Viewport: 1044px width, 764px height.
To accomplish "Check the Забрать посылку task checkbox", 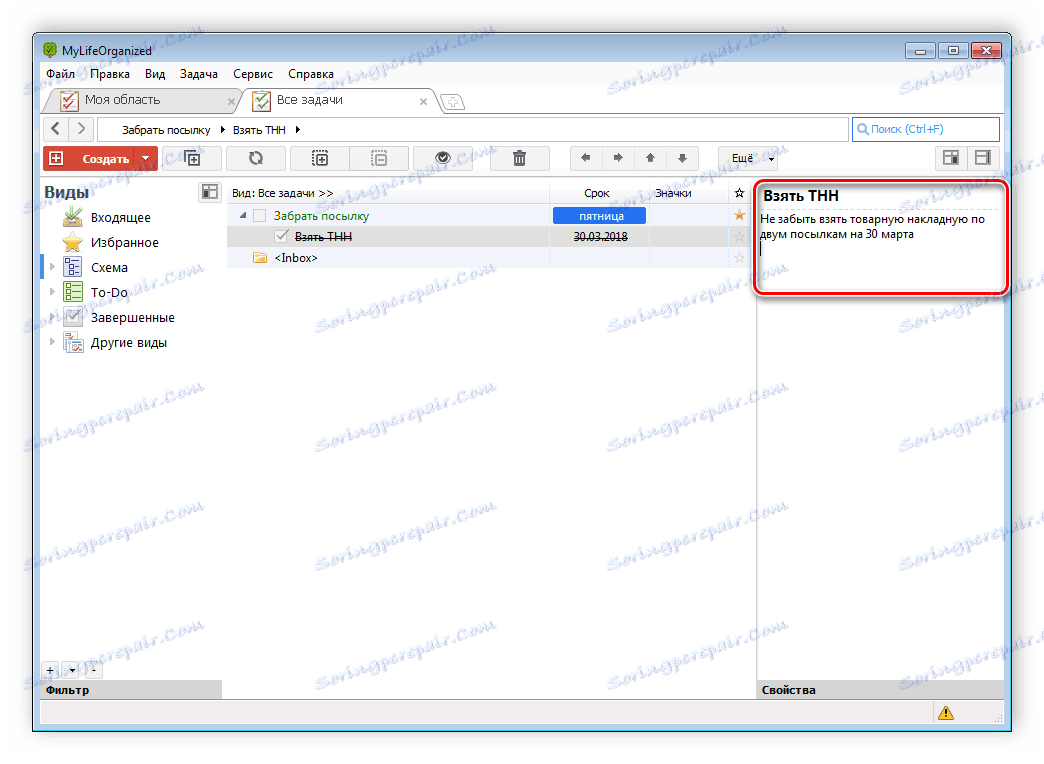I will point(260,215).
